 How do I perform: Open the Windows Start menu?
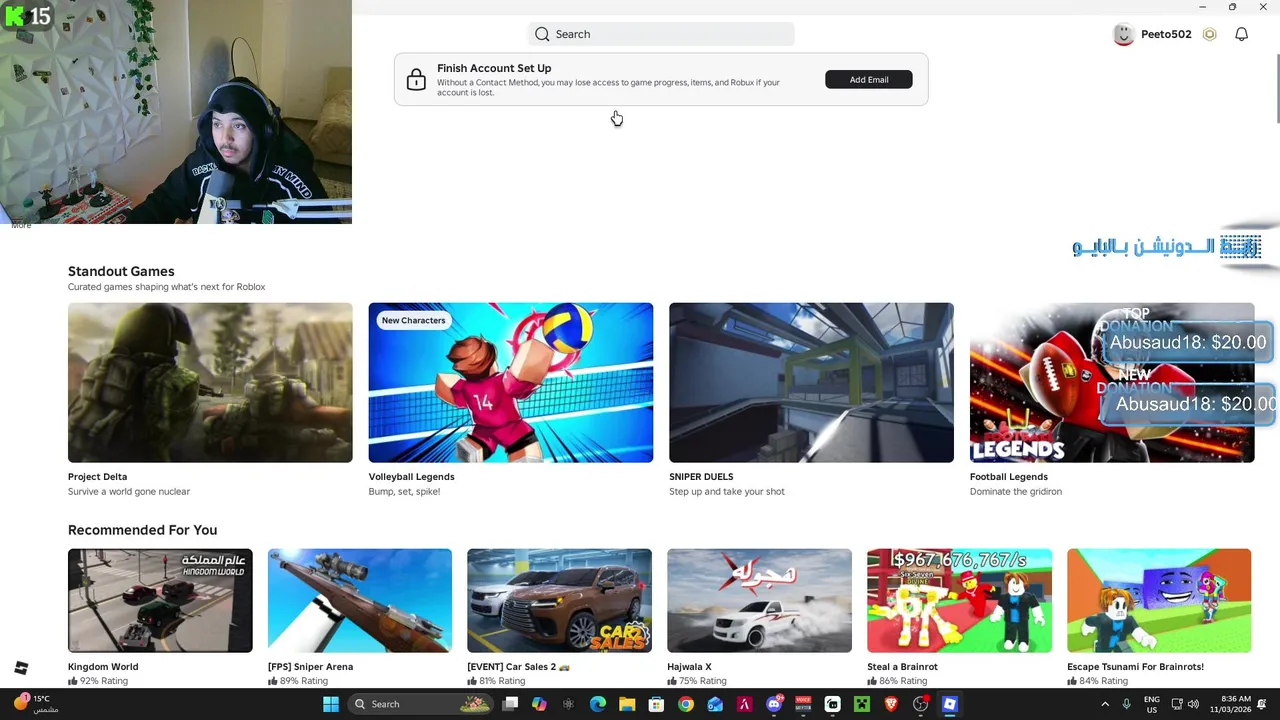coord(331,704)
